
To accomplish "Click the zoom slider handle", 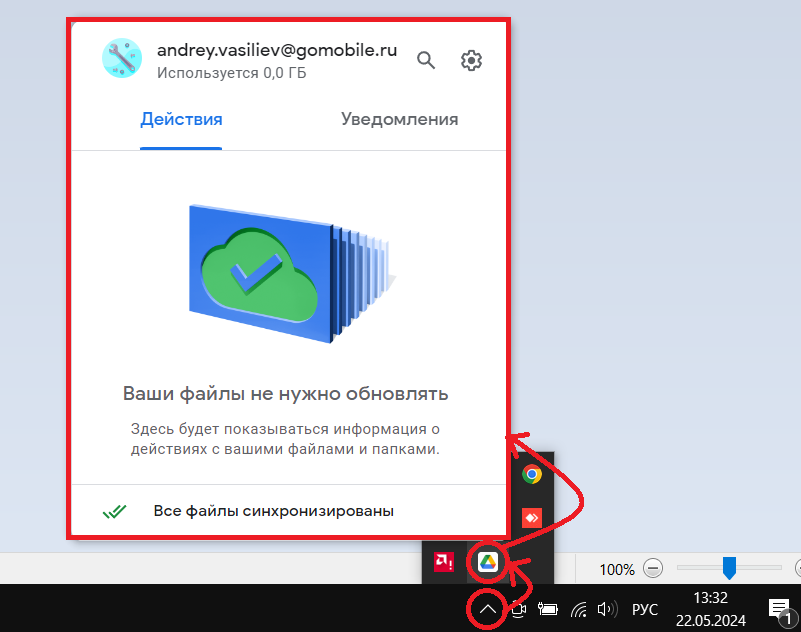I will [x=729, y=568].
